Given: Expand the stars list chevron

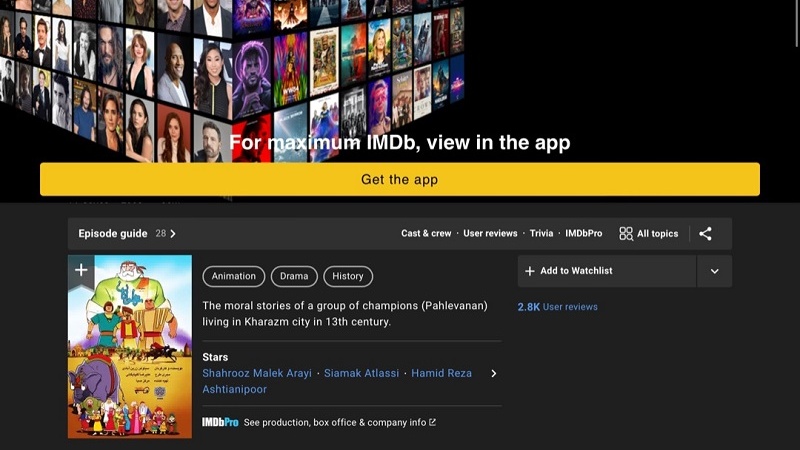Looking at the screenshot, I should click(x=493, y=373).
